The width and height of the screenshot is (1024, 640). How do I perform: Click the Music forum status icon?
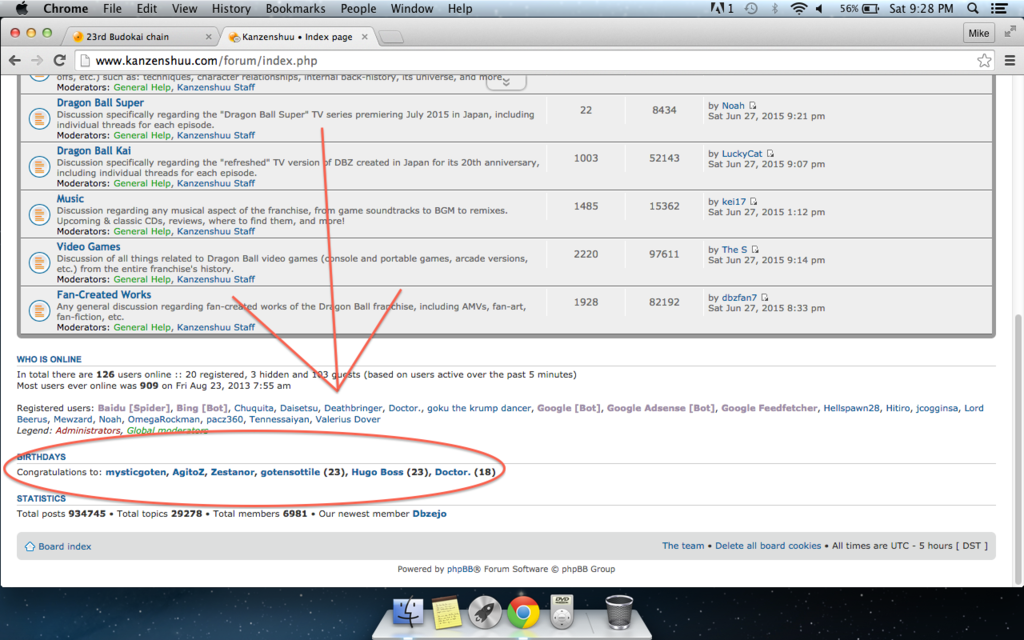(x=39, y=215)
